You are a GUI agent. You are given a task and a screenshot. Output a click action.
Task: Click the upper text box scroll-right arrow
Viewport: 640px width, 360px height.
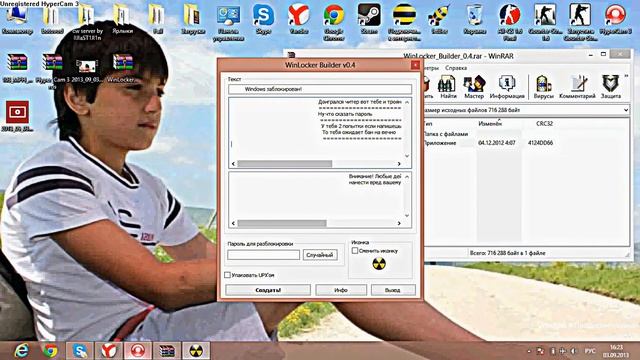(399, 164)
